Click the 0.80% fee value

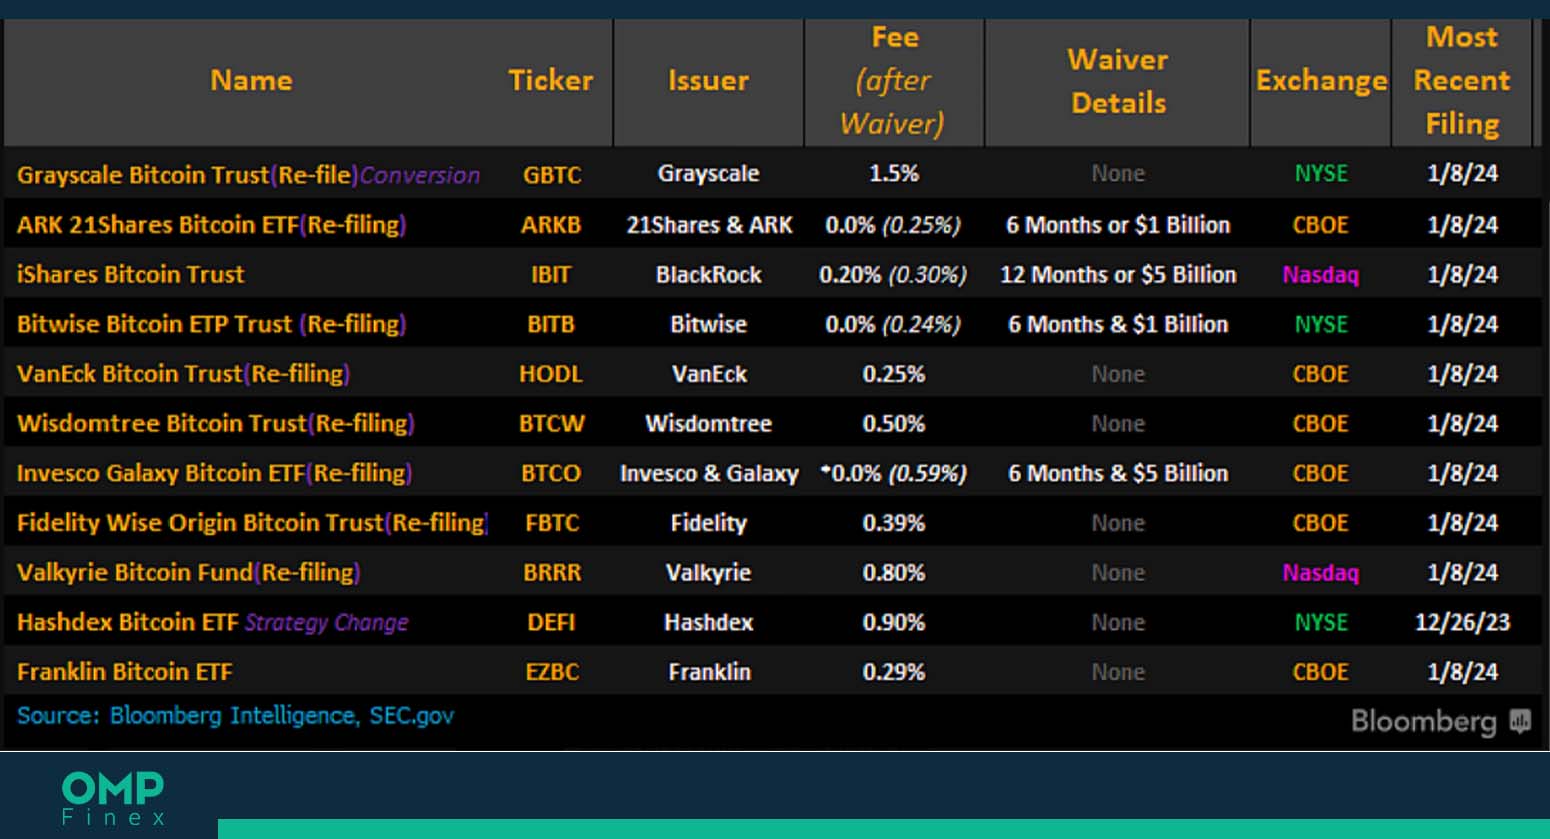click(x=894, y=573)
